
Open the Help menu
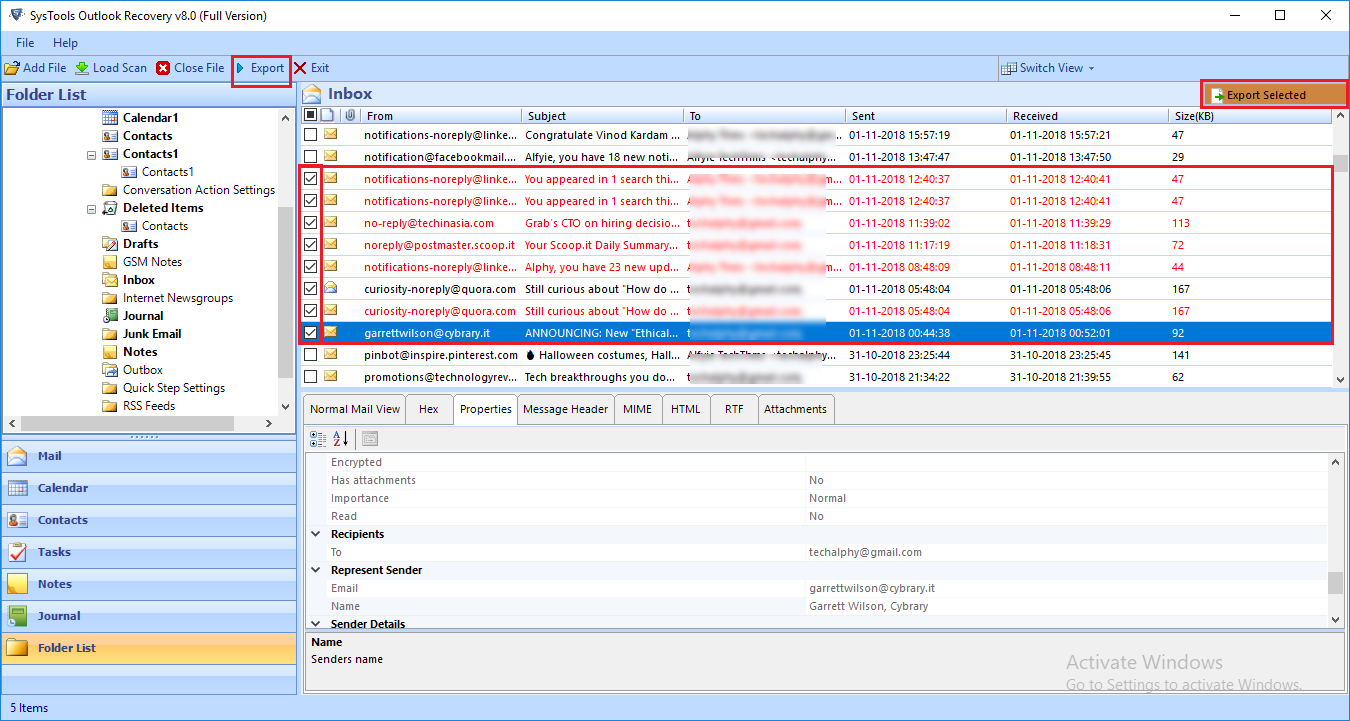pyautogui.click(x=65, y=43)
